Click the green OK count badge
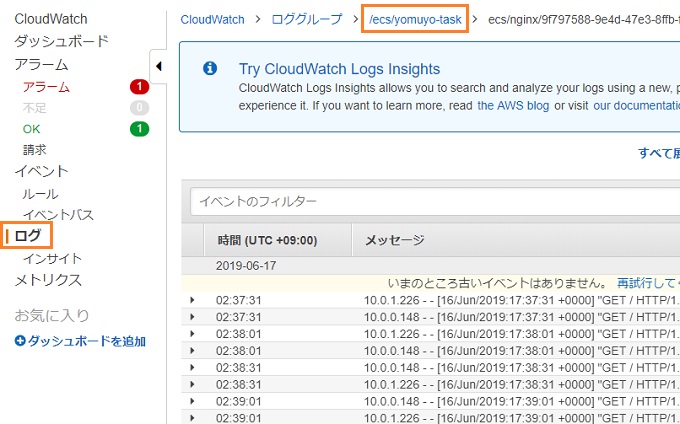The image size is (680, 424). [x=139, y=128]
